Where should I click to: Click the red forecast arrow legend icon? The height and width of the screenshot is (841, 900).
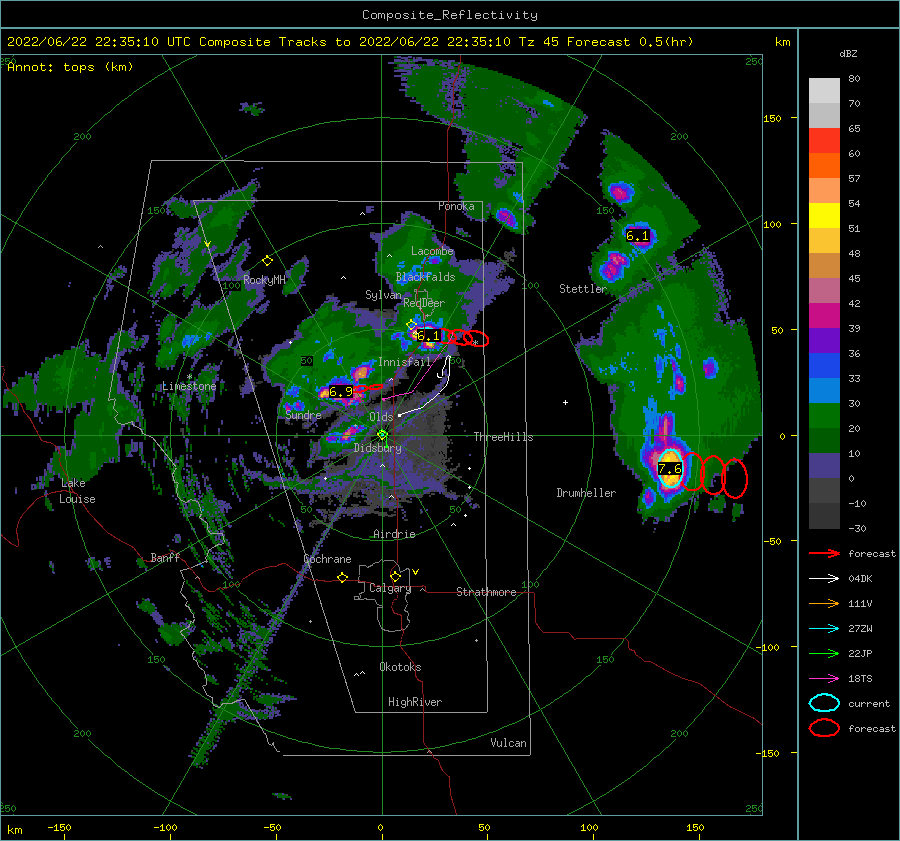[x=824, y=553]
